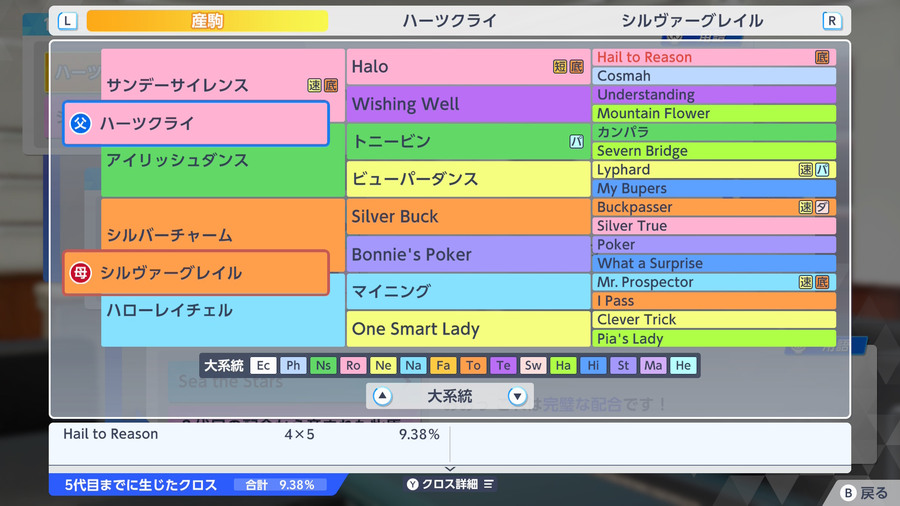Select the シルヴァーグレイル dam cell
The image size is (900, 506).
[196, 273]
